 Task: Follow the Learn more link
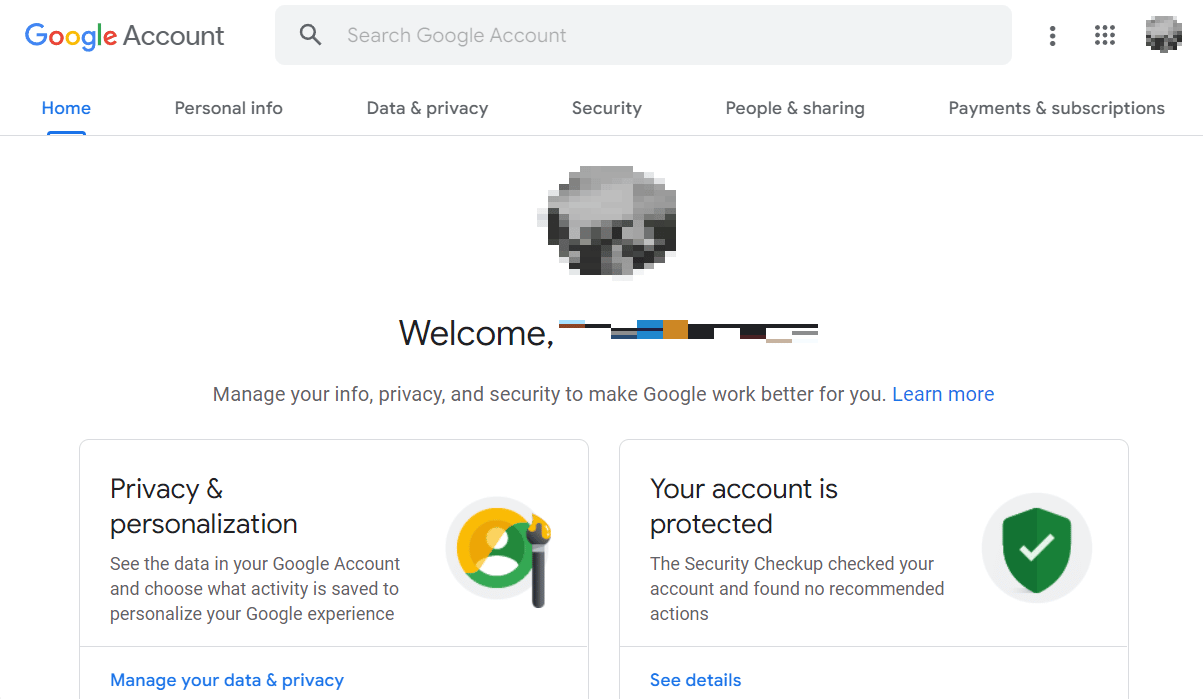(x=943, y=394)
